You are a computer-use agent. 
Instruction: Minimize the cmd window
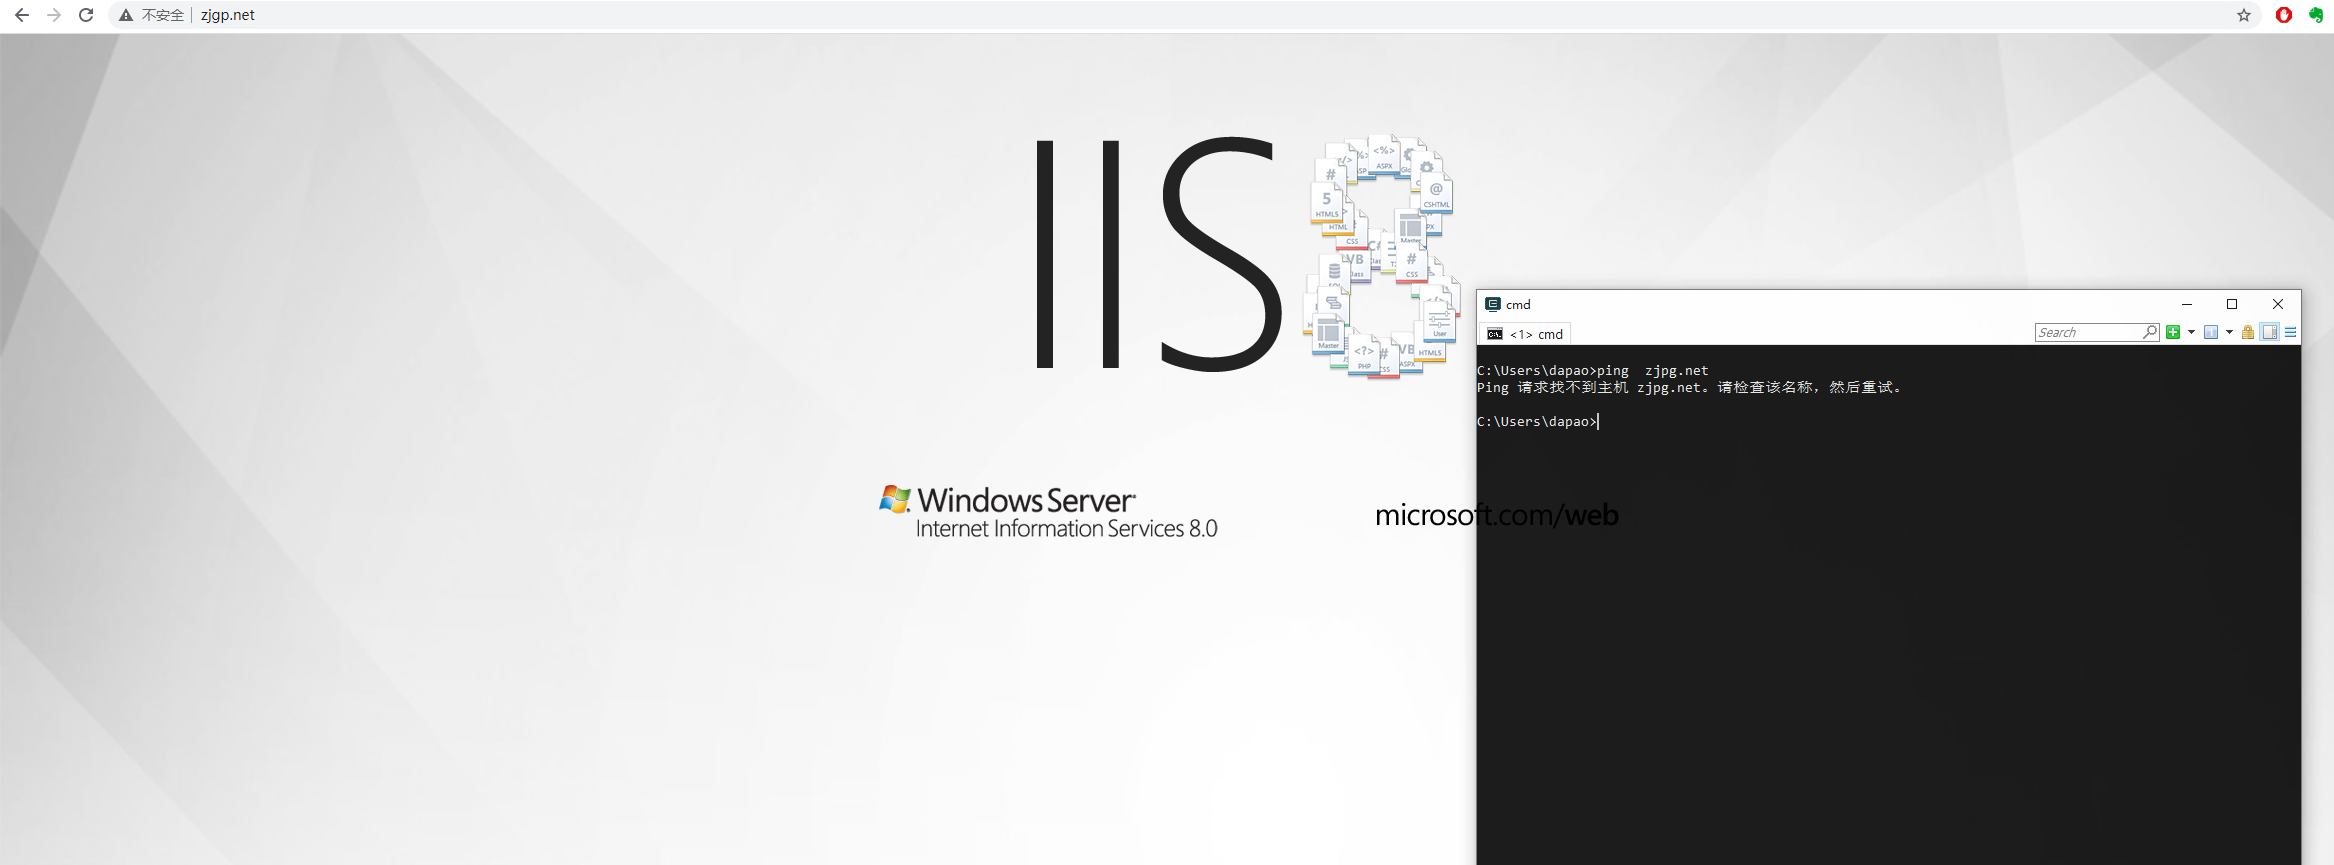pyautogui.click(x=2187, y=304)
